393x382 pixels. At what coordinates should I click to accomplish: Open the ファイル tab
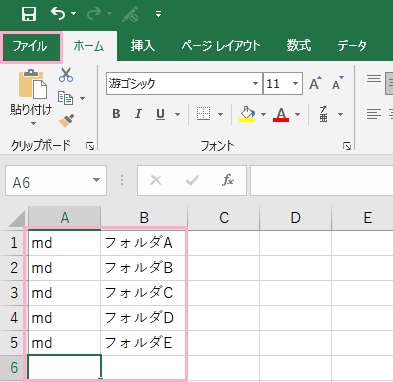coord(31,46)
